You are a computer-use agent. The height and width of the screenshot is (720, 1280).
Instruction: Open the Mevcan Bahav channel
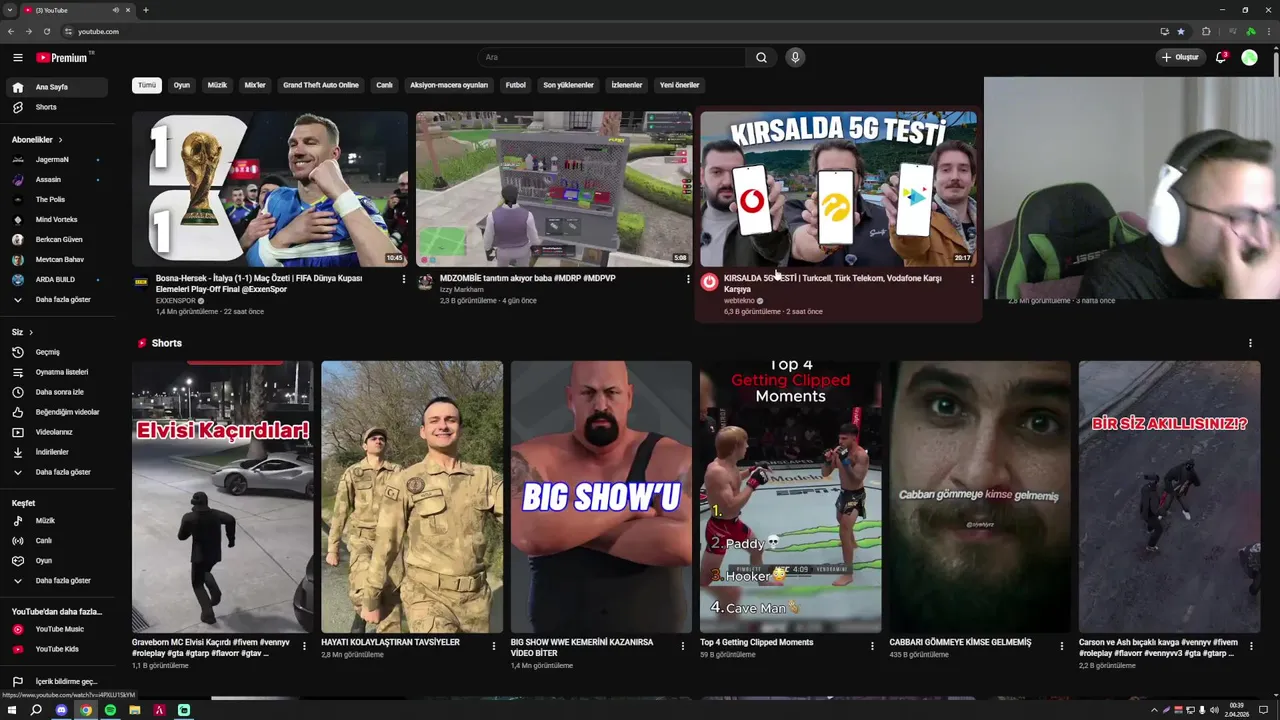(55, 260)
